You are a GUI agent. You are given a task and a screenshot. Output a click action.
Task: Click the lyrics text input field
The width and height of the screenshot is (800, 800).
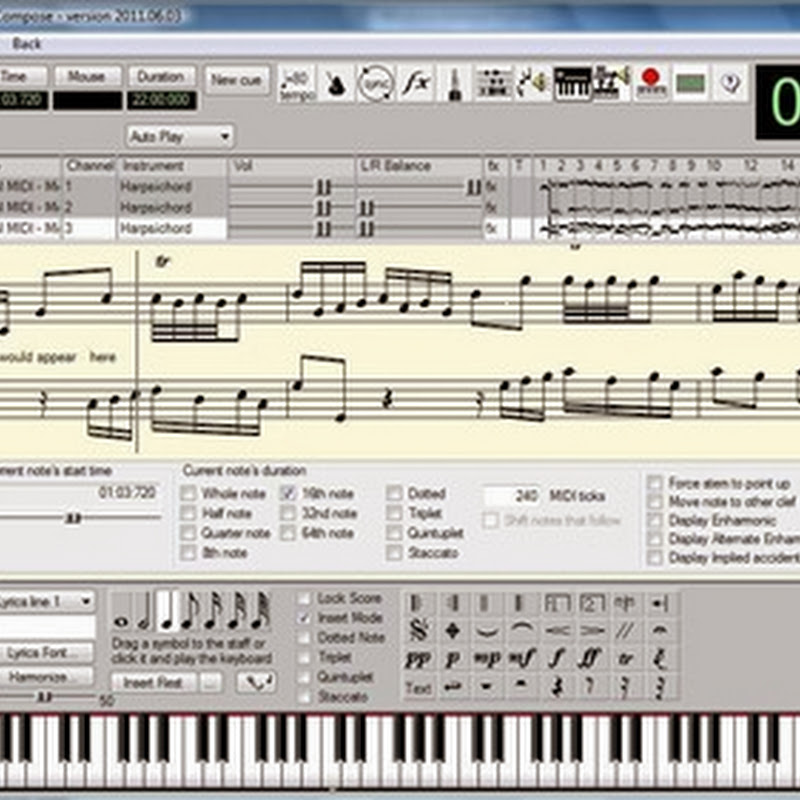tap(47, 627)
